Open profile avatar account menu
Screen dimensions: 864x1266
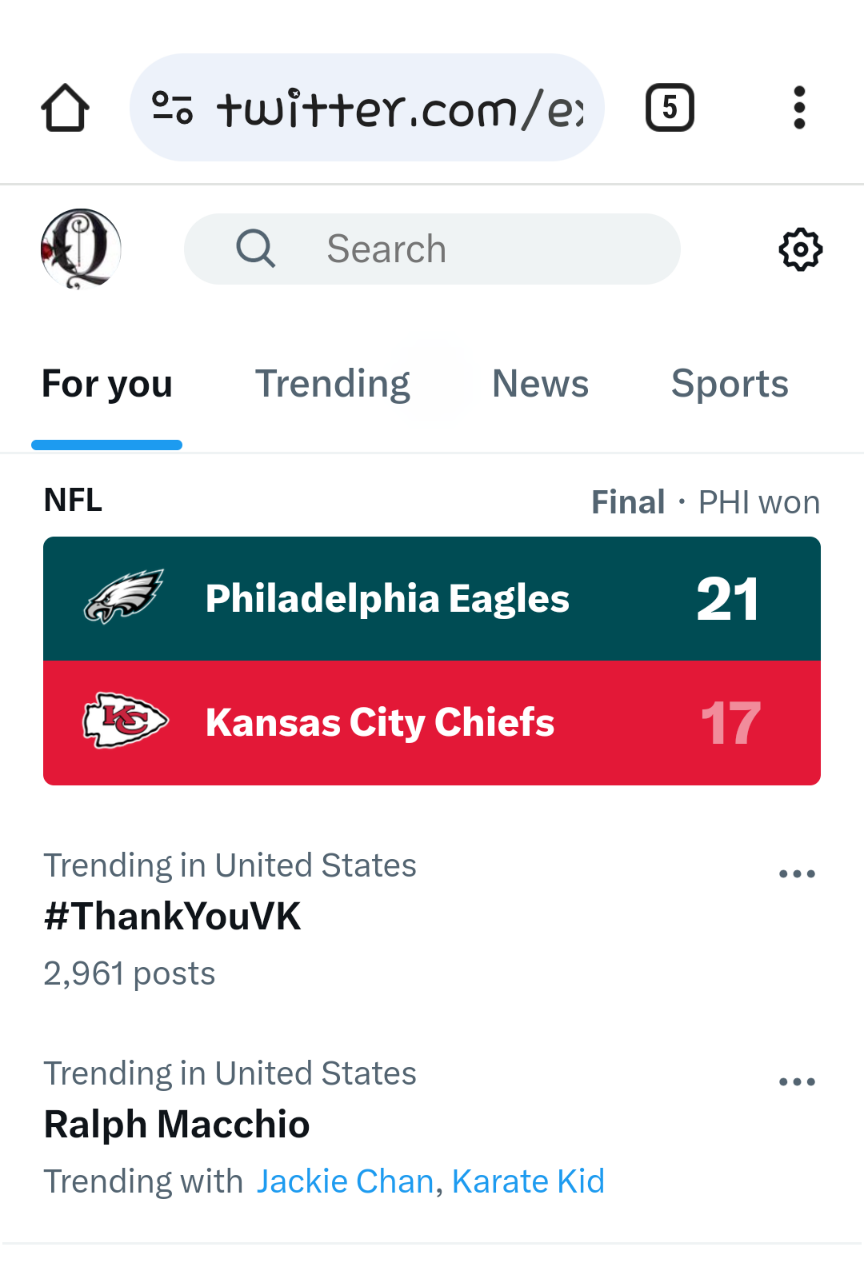pos(81,249)
